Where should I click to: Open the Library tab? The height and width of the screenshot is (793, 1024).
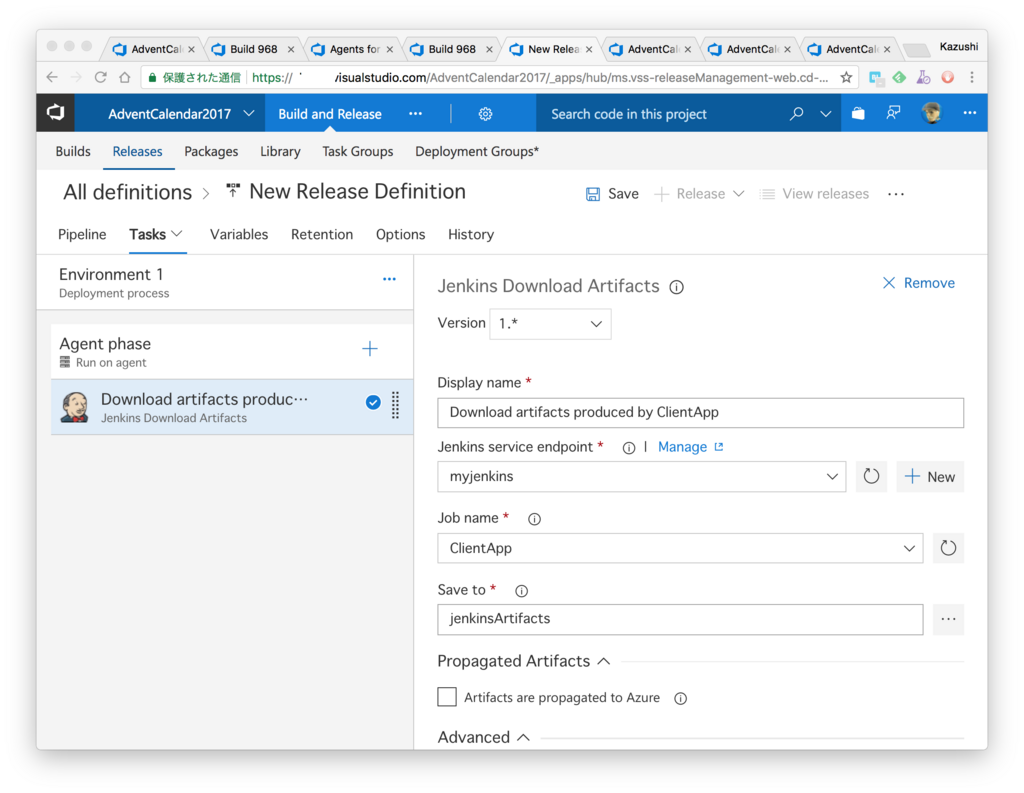(280, 152)
